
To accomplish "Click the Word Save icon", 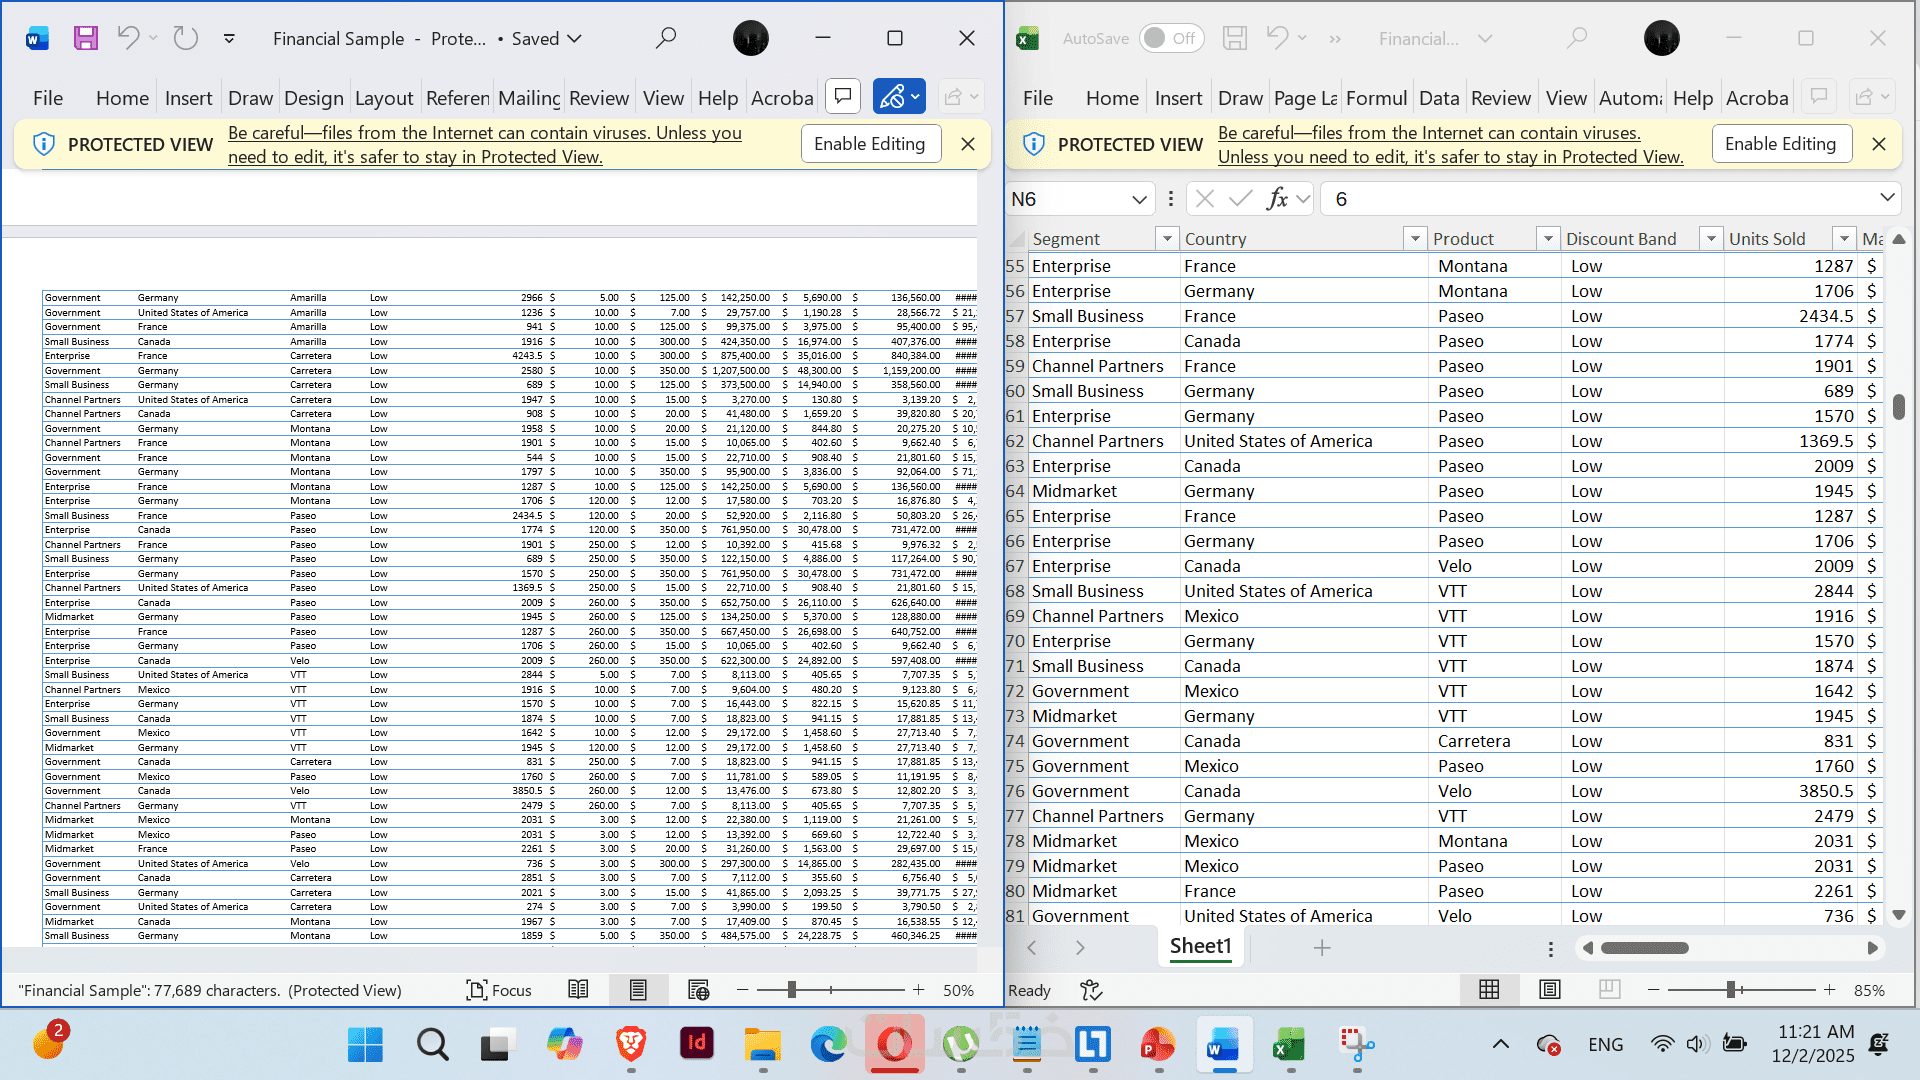I will (86, 38).
